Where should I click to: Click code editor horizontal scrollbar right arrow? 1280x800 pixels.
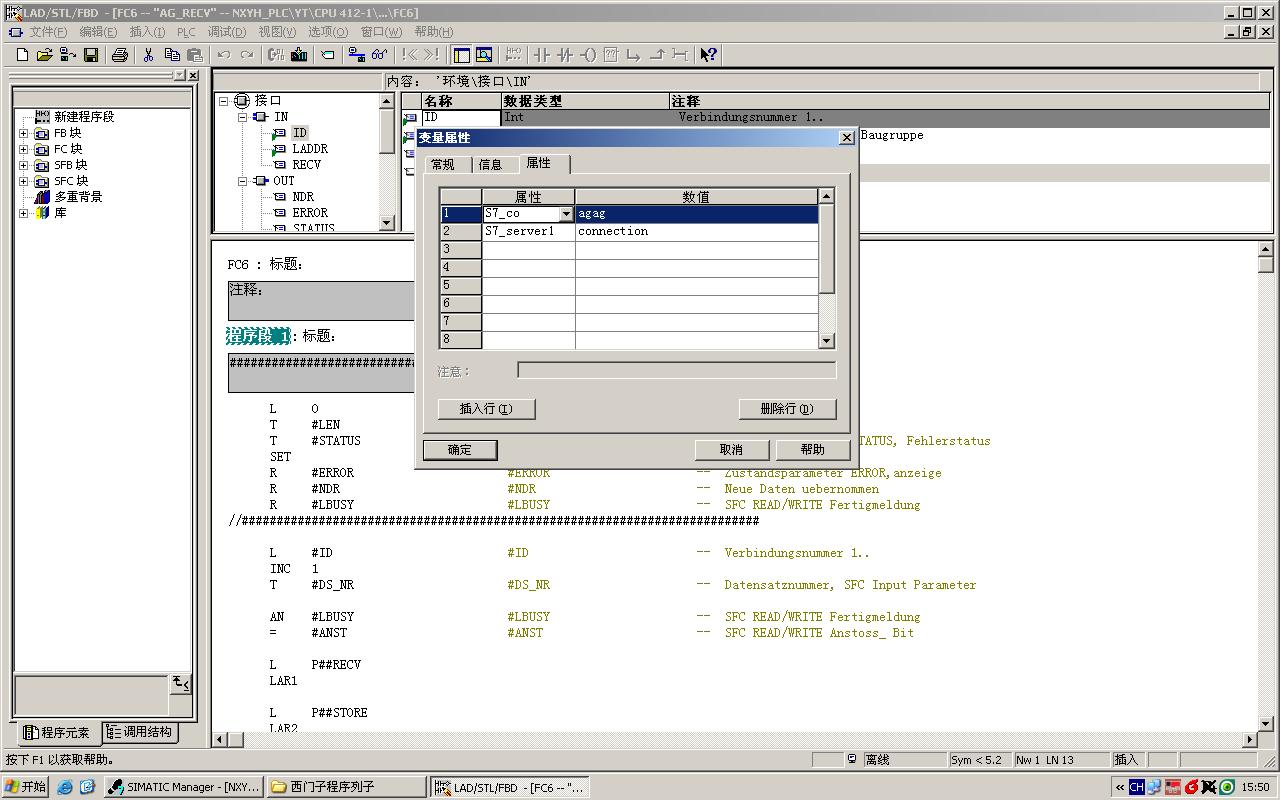point(1249,739)
